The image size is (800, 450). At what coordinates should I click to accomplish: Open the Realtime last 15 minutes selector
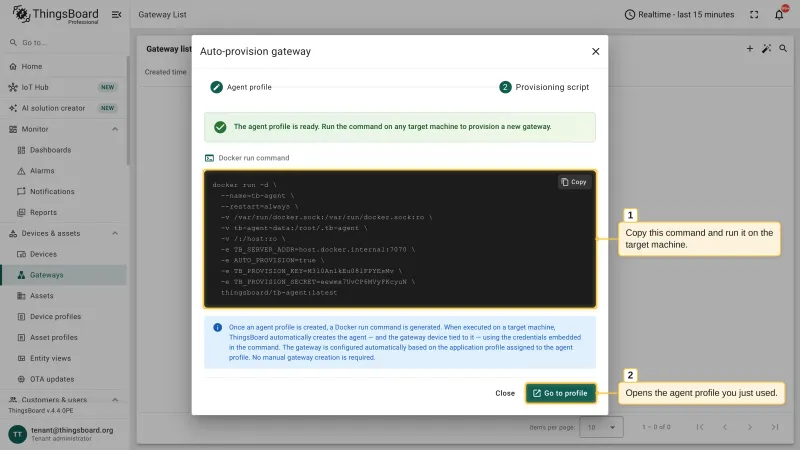click(680, 15)
